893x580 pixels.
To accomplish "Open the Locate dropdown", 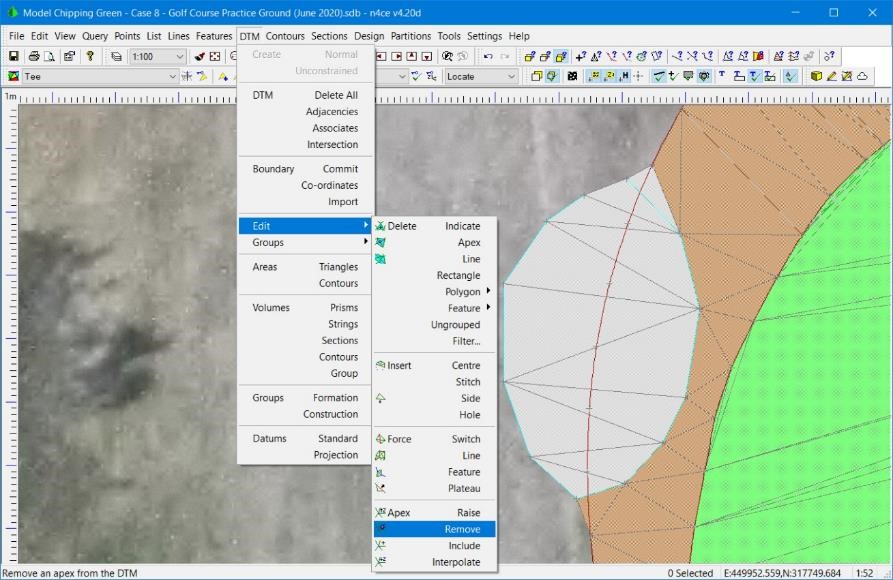I will [511, 76].
